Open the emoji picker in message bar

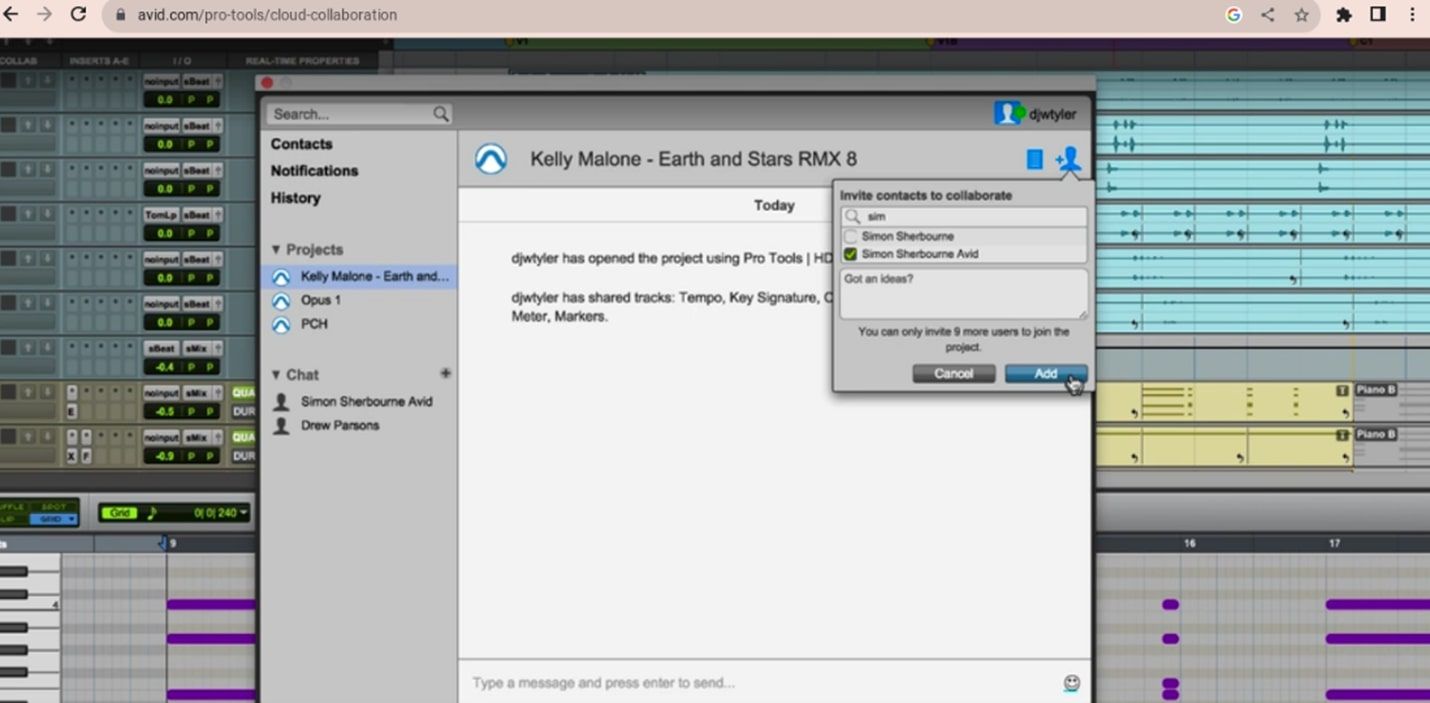(1071, 683)
